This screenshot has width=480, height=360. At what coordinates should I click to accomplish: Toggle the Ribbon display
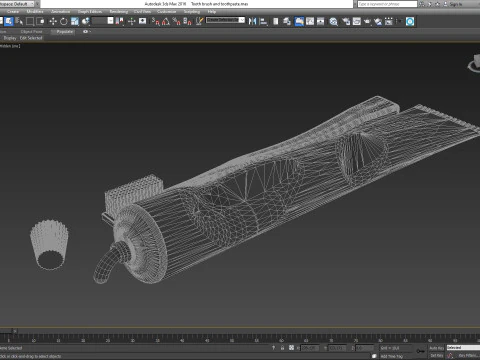pyautogui.click(x=299, y=21)
